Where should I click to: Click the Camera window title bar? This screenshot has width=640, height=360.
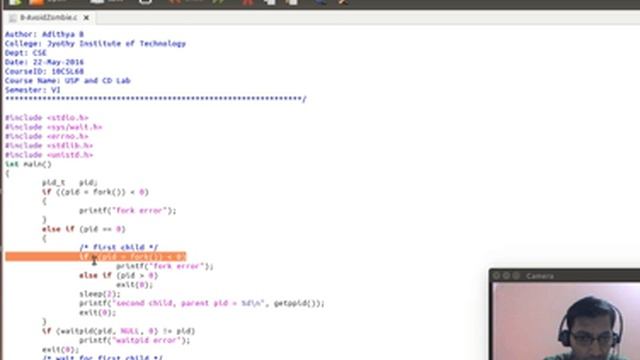(x=565, y=276)
